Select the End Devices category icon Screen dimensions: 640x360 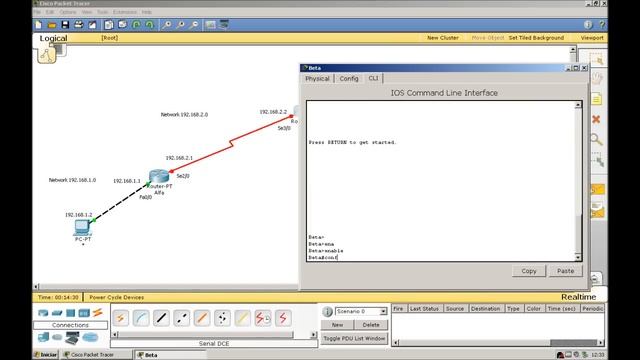pyautogui.click(x=43, y=337)
